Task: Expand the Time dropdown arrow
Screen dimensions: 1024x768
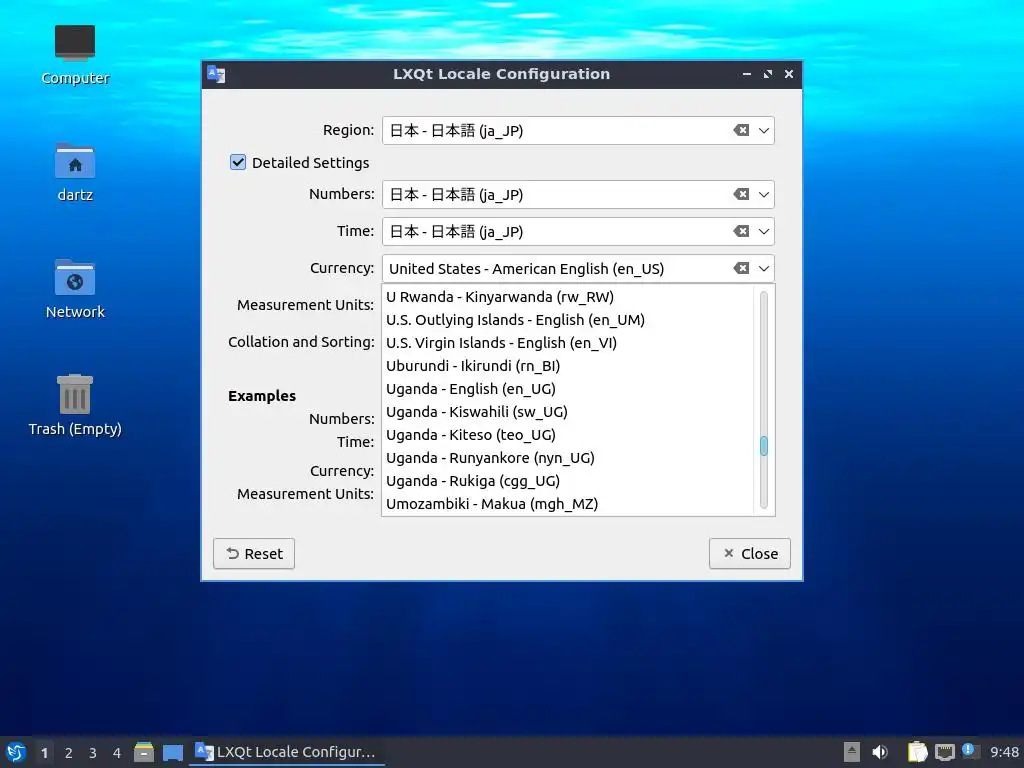Action: pyautogui.click(x=764, y=232)
